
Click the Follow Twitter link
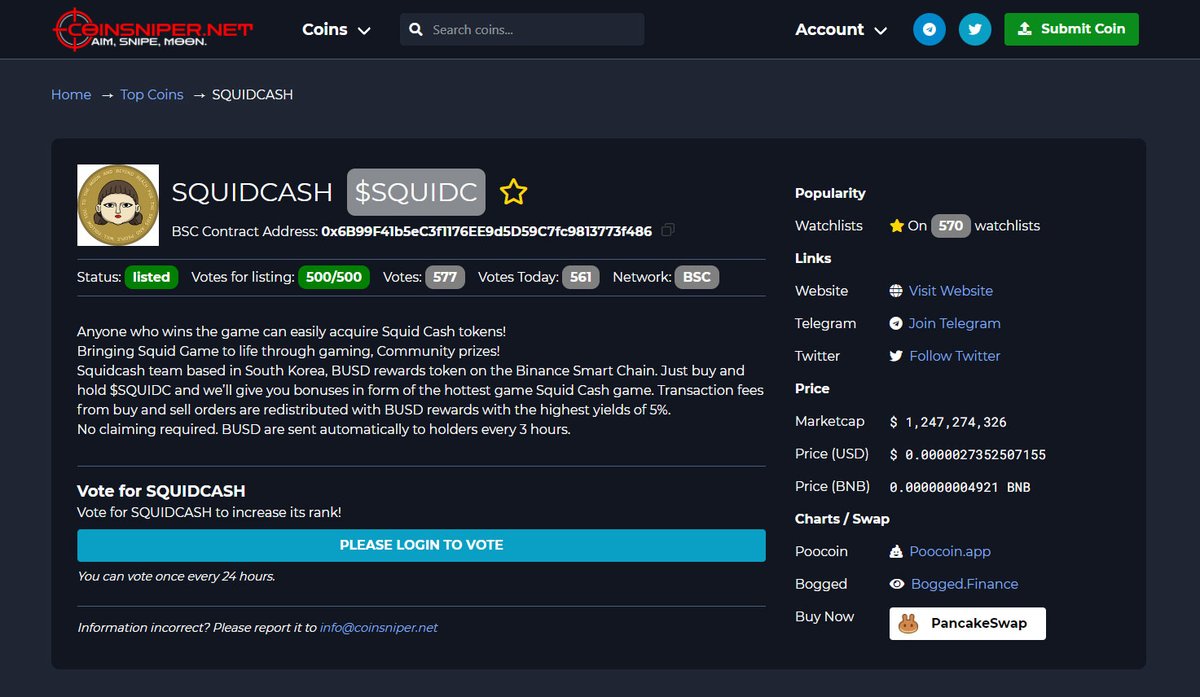pyautogui.click(x=955, y=356)
